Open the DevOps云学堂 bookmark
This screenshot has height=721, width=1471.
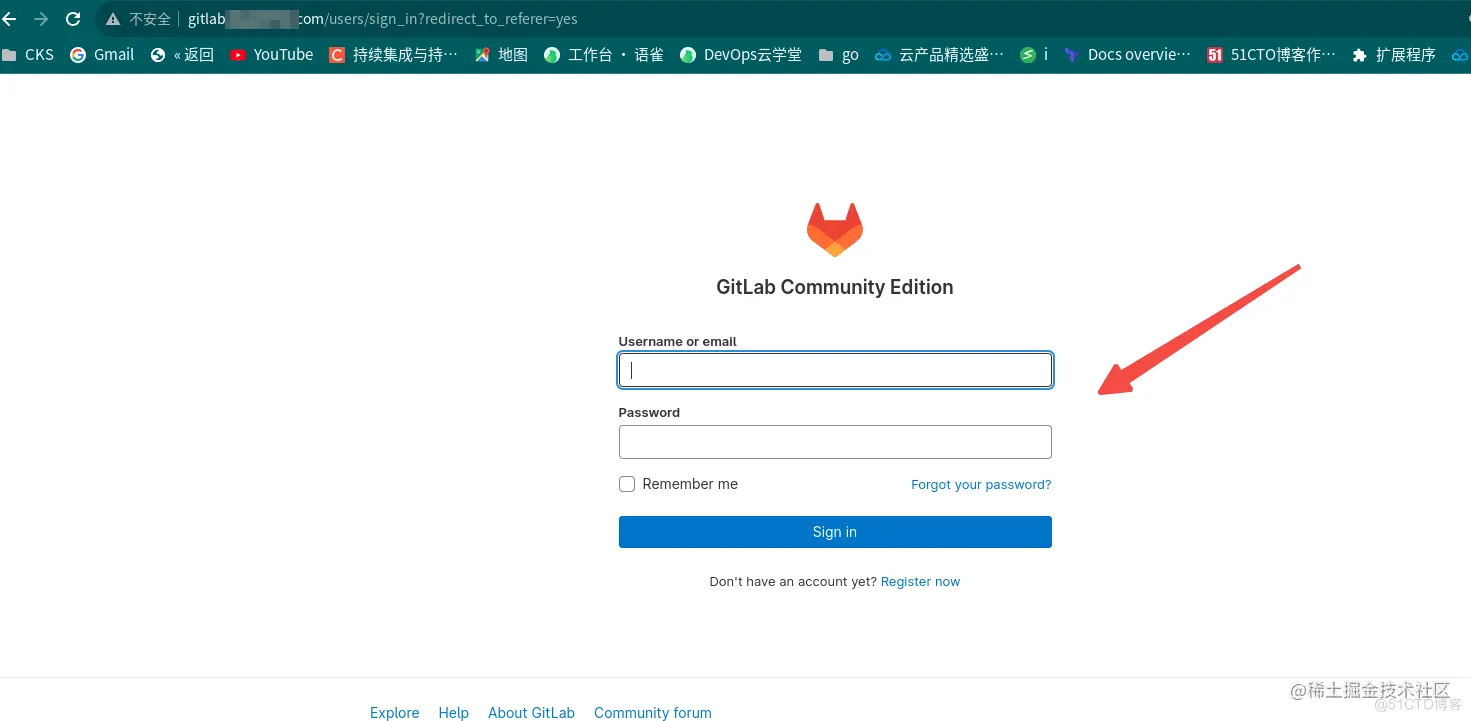(741, 55)
